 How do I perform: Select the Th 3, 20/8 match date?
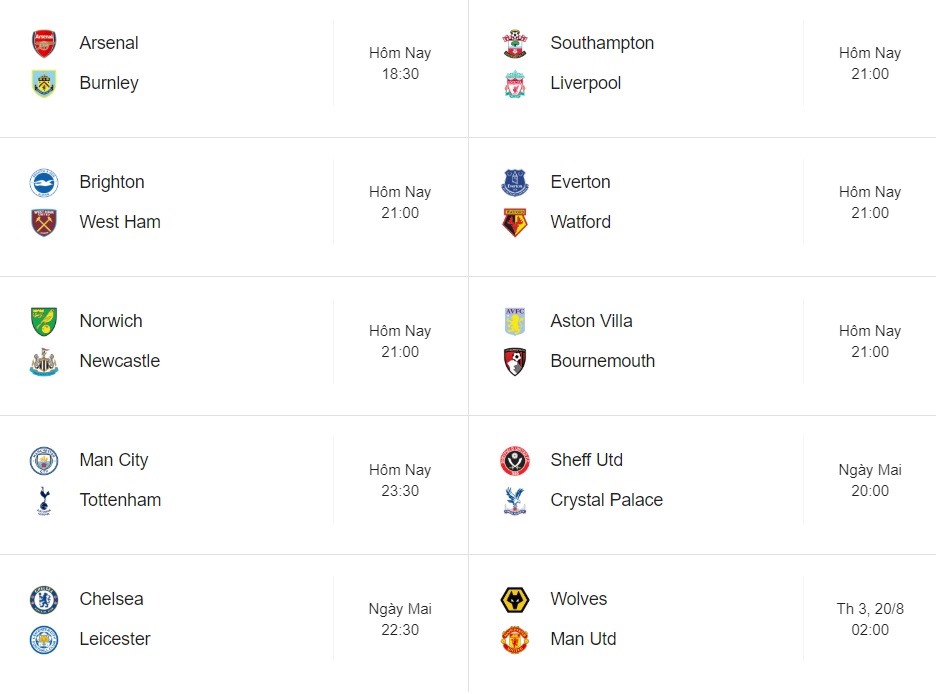click(870, 609)
